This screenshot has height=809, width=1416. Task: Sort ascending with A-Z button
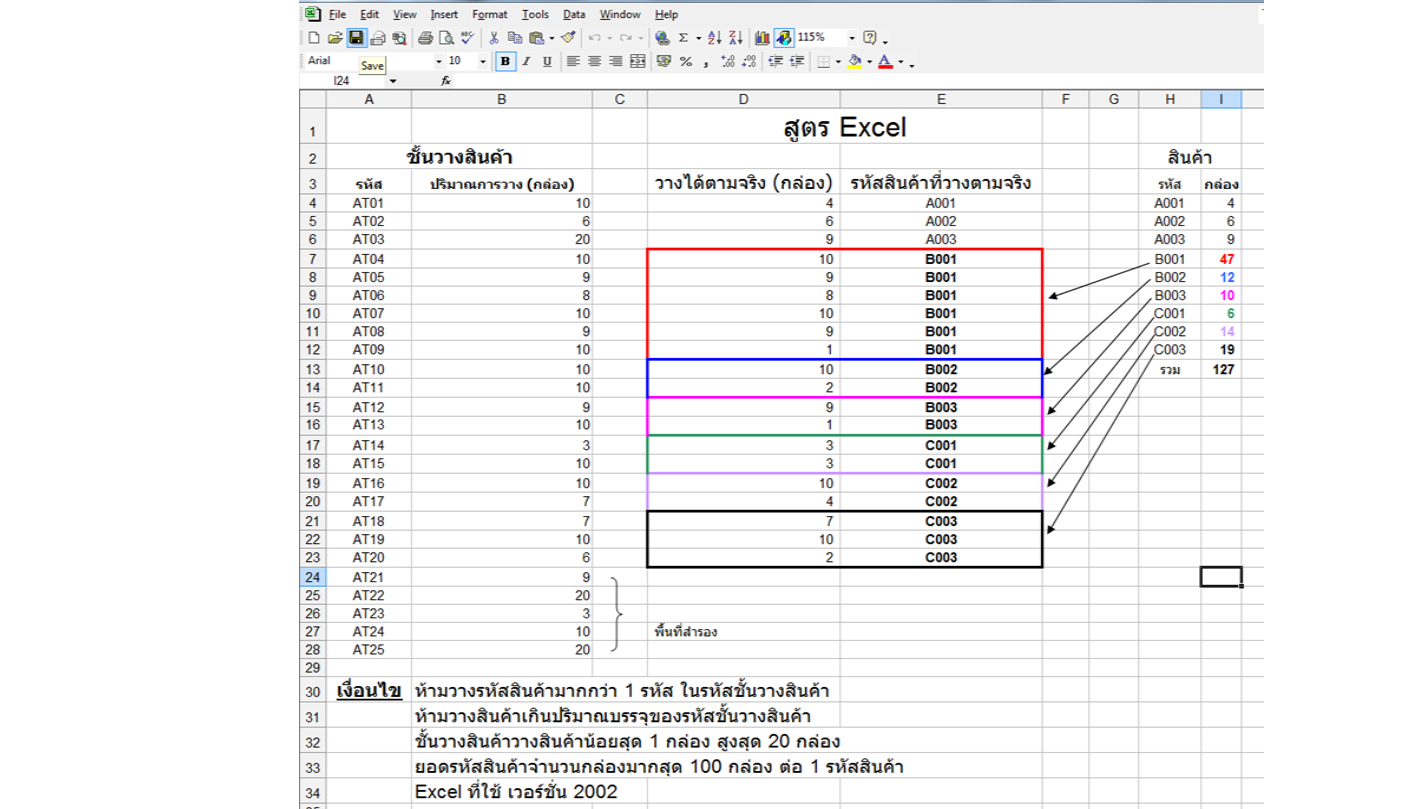[714, 38]
